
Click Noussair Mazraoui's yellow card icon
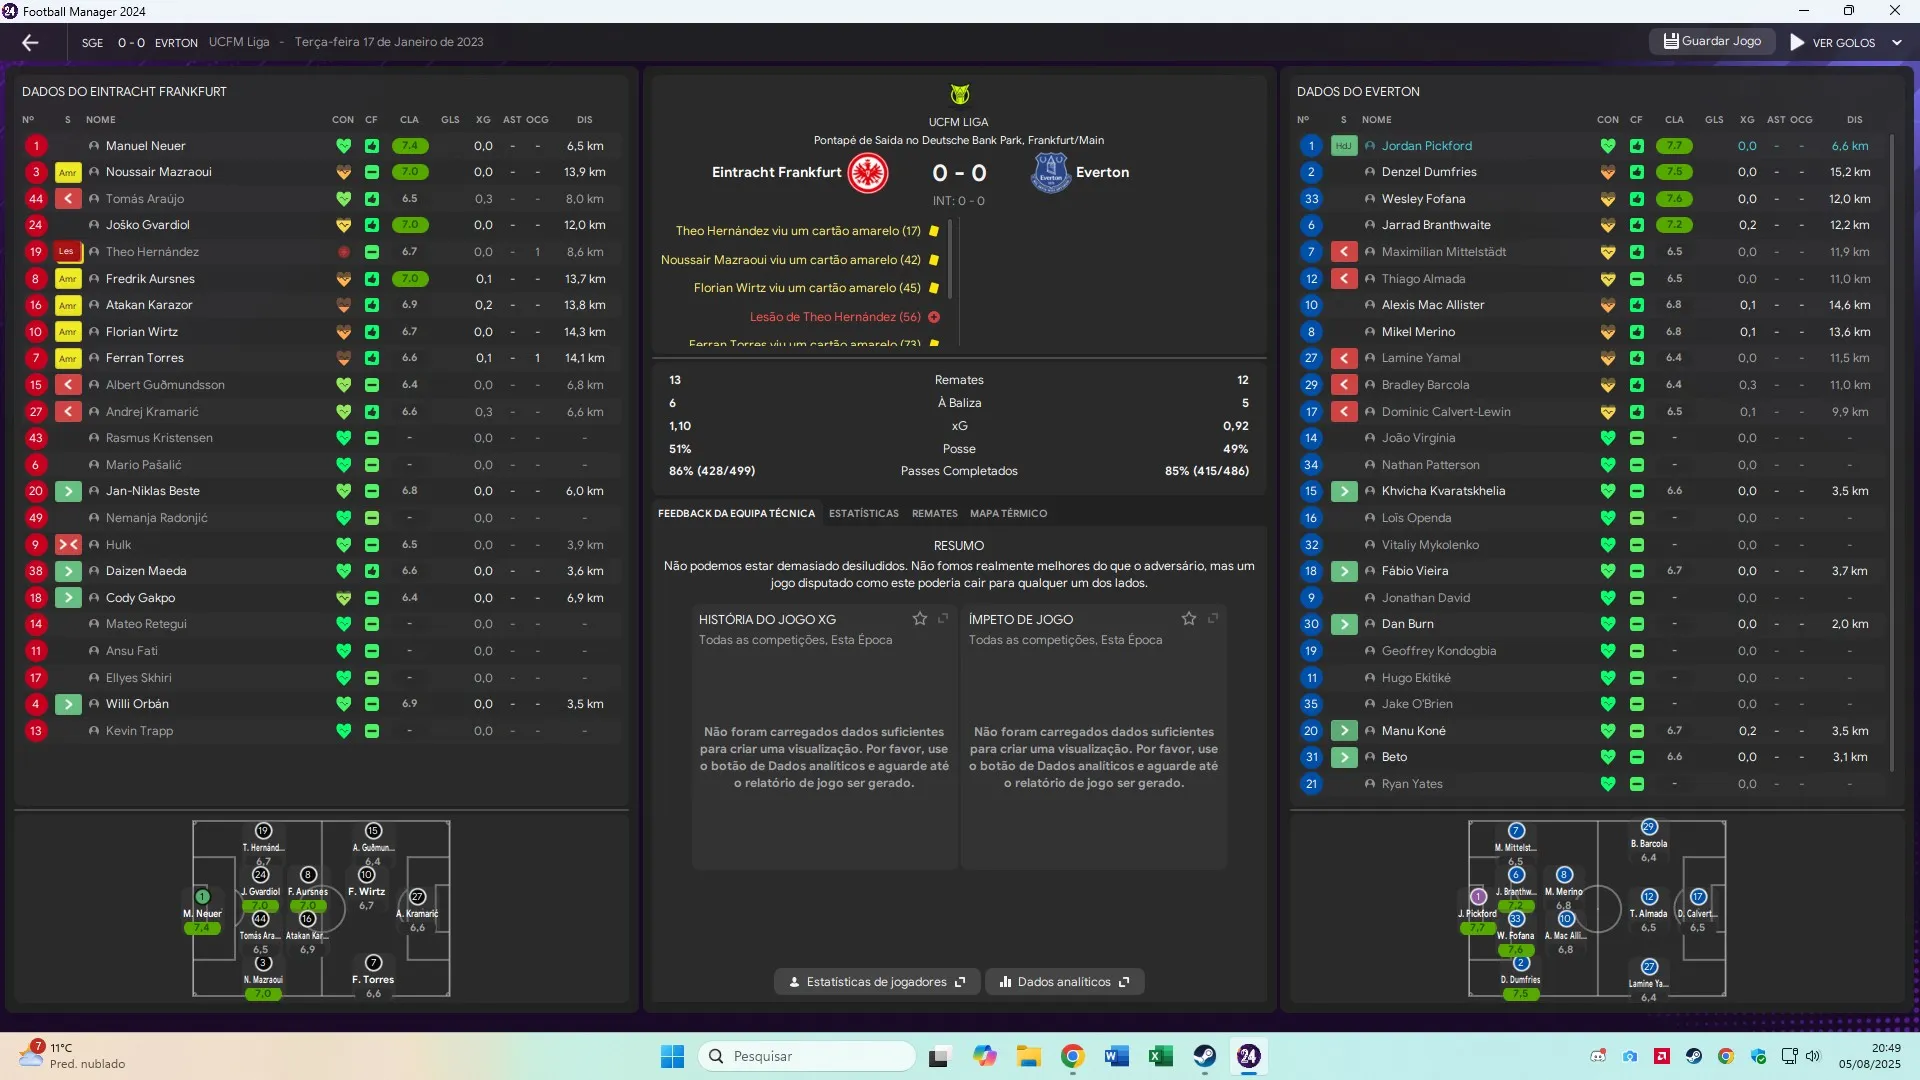pyautogui.click(x=67, y=172)
